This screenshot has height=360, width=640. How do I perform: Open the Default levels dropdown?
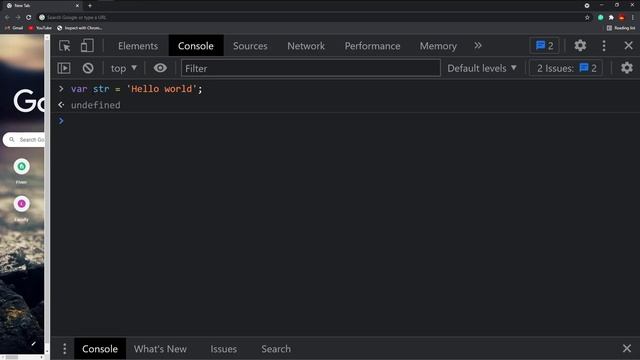pyautogui.click(x=482, y=68)
